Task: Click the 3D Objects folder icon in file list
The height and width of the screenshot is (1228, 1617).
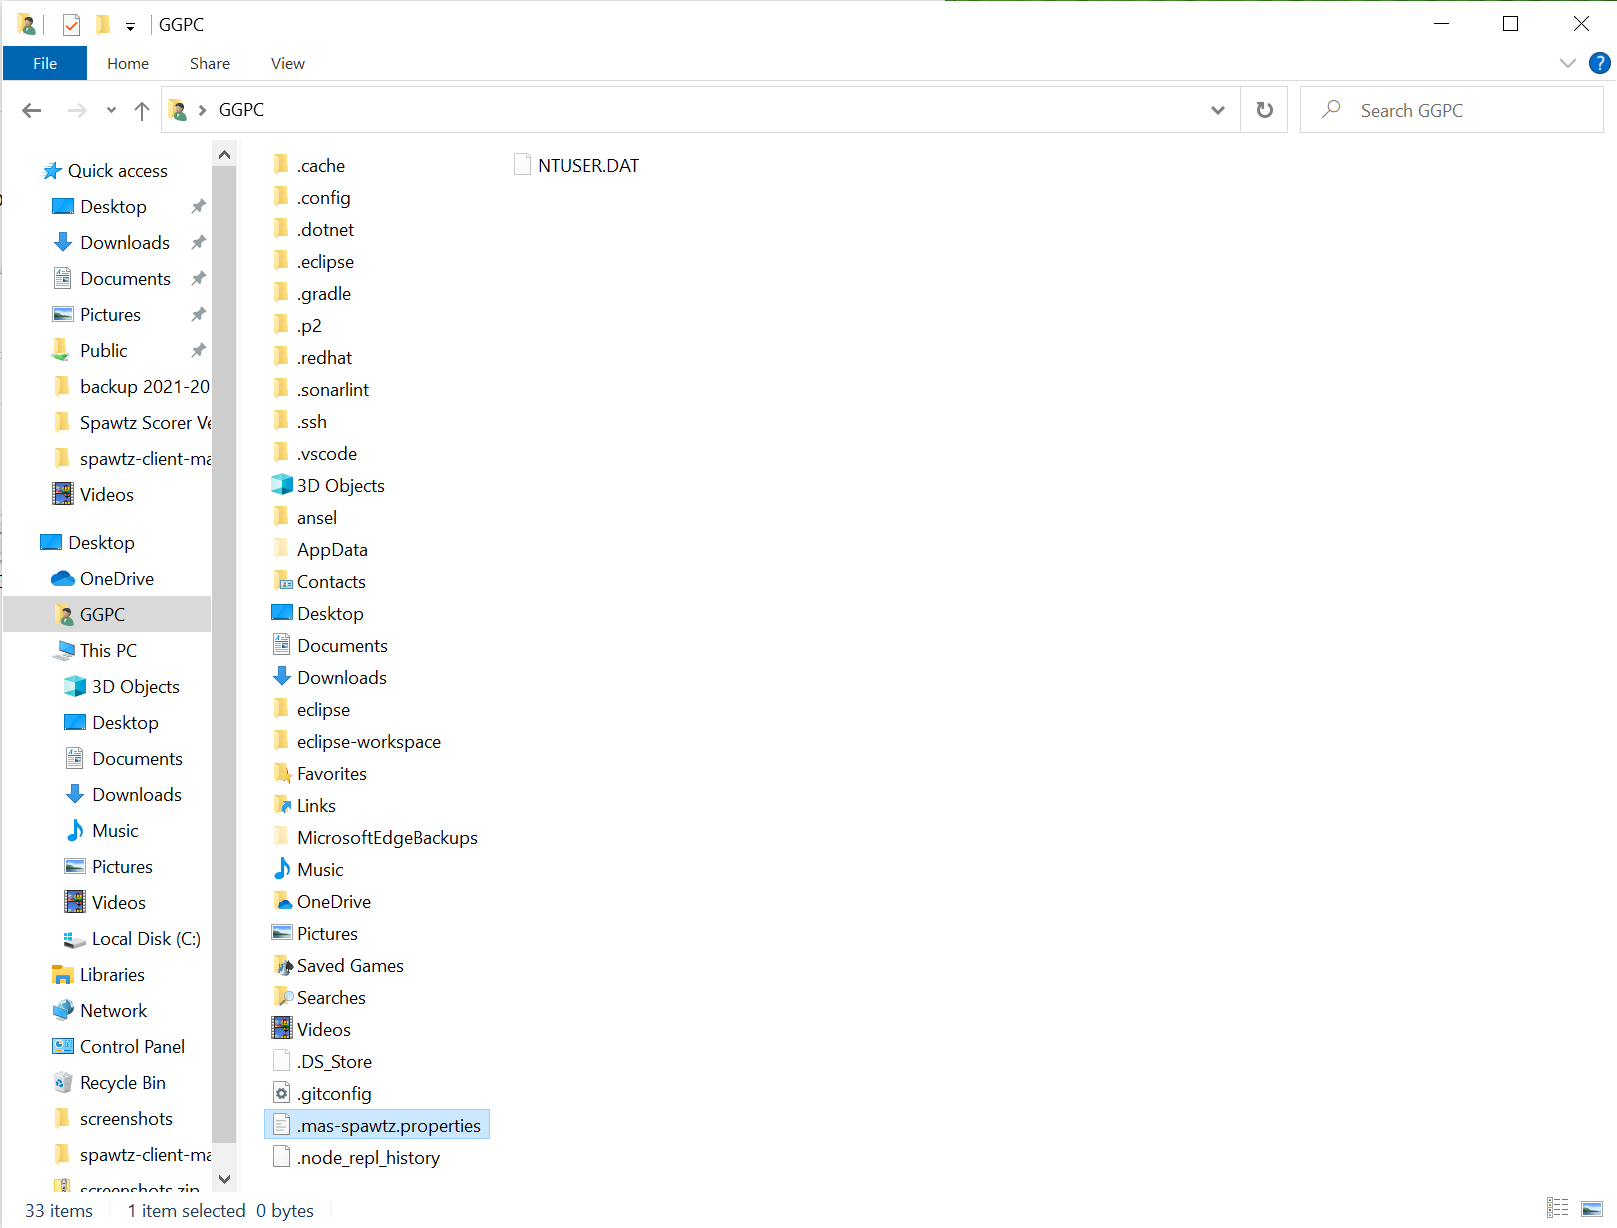Action: click(x=282, y=485)
